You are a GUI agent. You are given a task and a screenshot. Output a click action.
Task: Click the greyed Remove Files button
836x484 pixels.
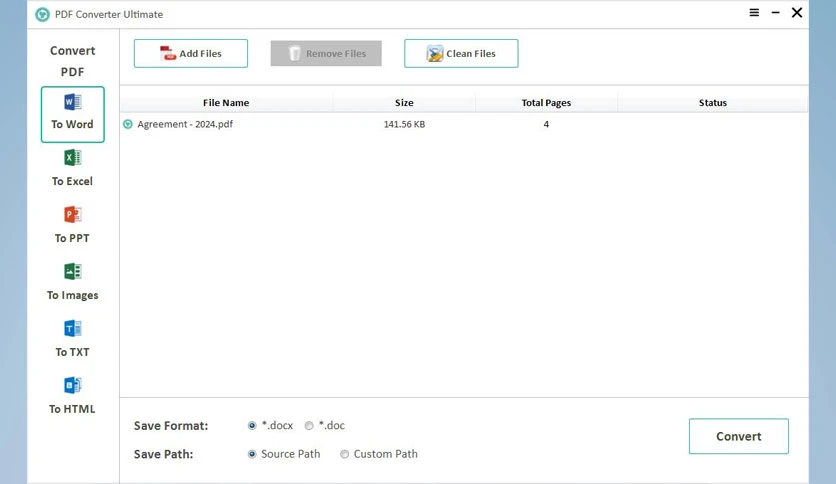[x=326, y=53]
